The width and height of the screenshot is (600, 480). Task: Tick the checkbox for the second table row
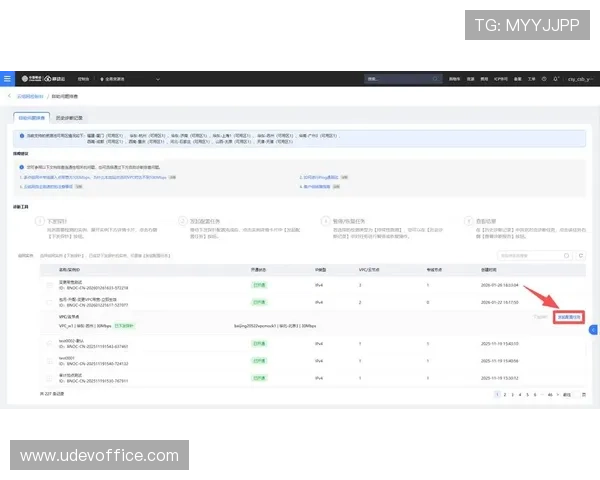[x=46, y=301]
